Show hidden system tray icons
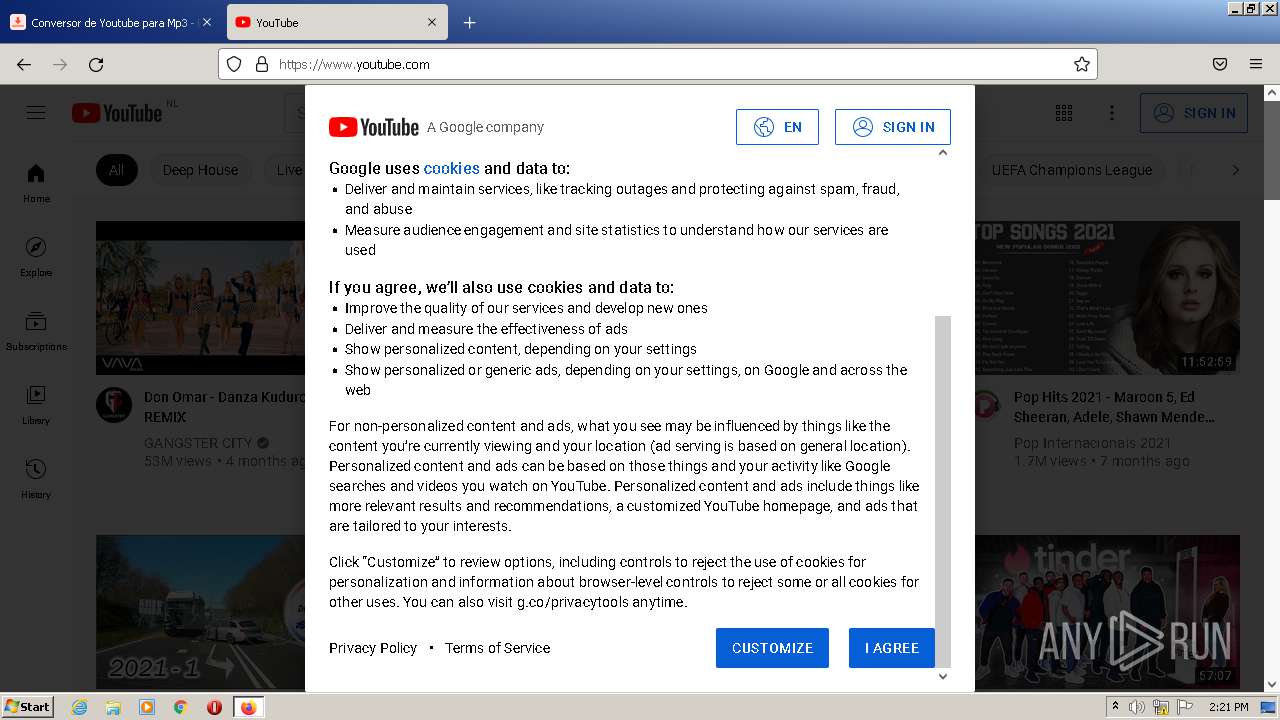 point(1115,707)
